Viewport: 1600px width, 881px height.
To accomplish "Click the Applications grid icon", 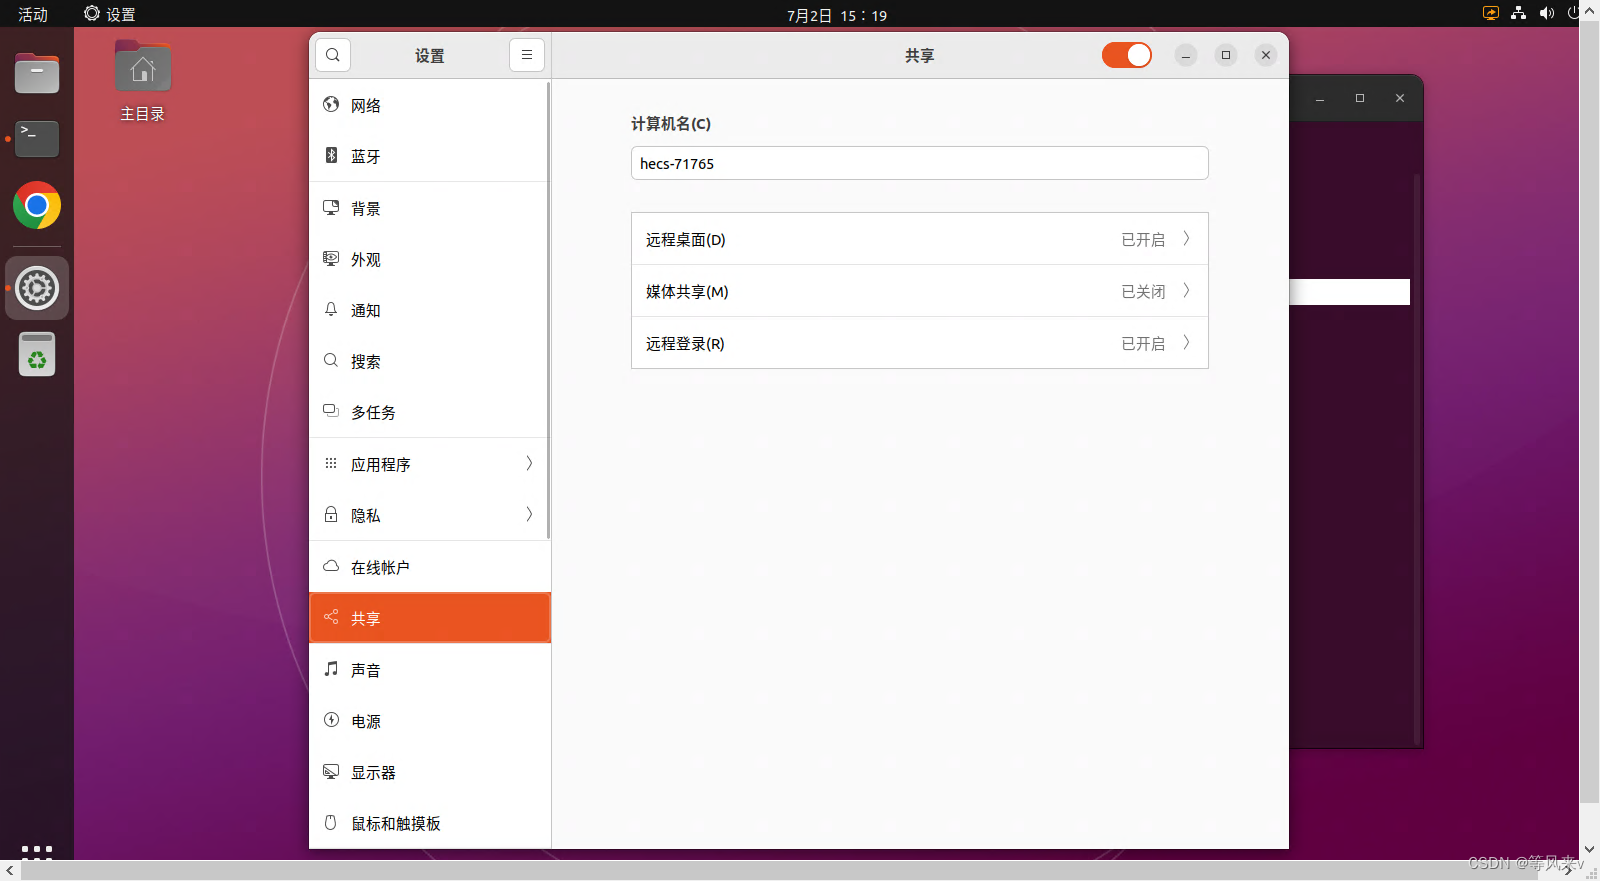I will click(x=331, y=463).
